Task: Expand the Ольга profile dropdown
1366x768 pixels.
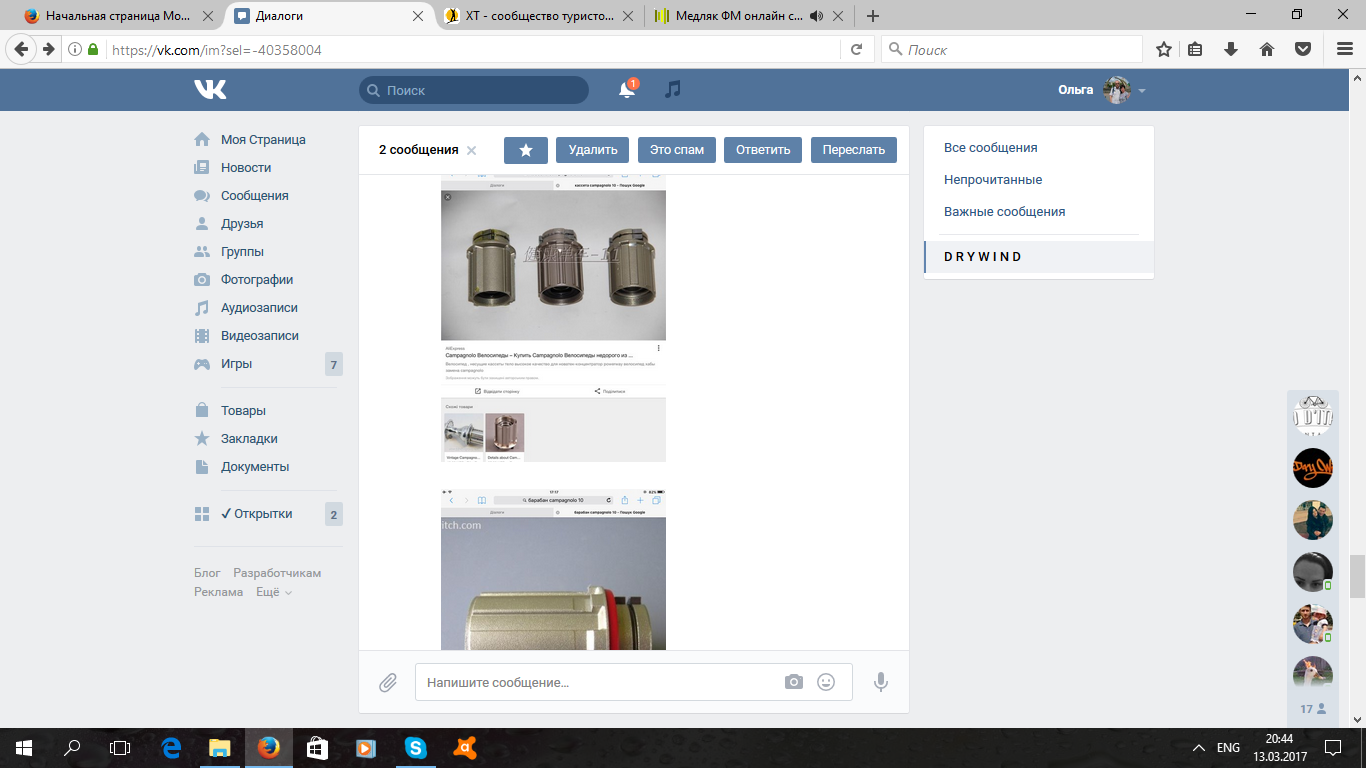Action: (1142, 91)
